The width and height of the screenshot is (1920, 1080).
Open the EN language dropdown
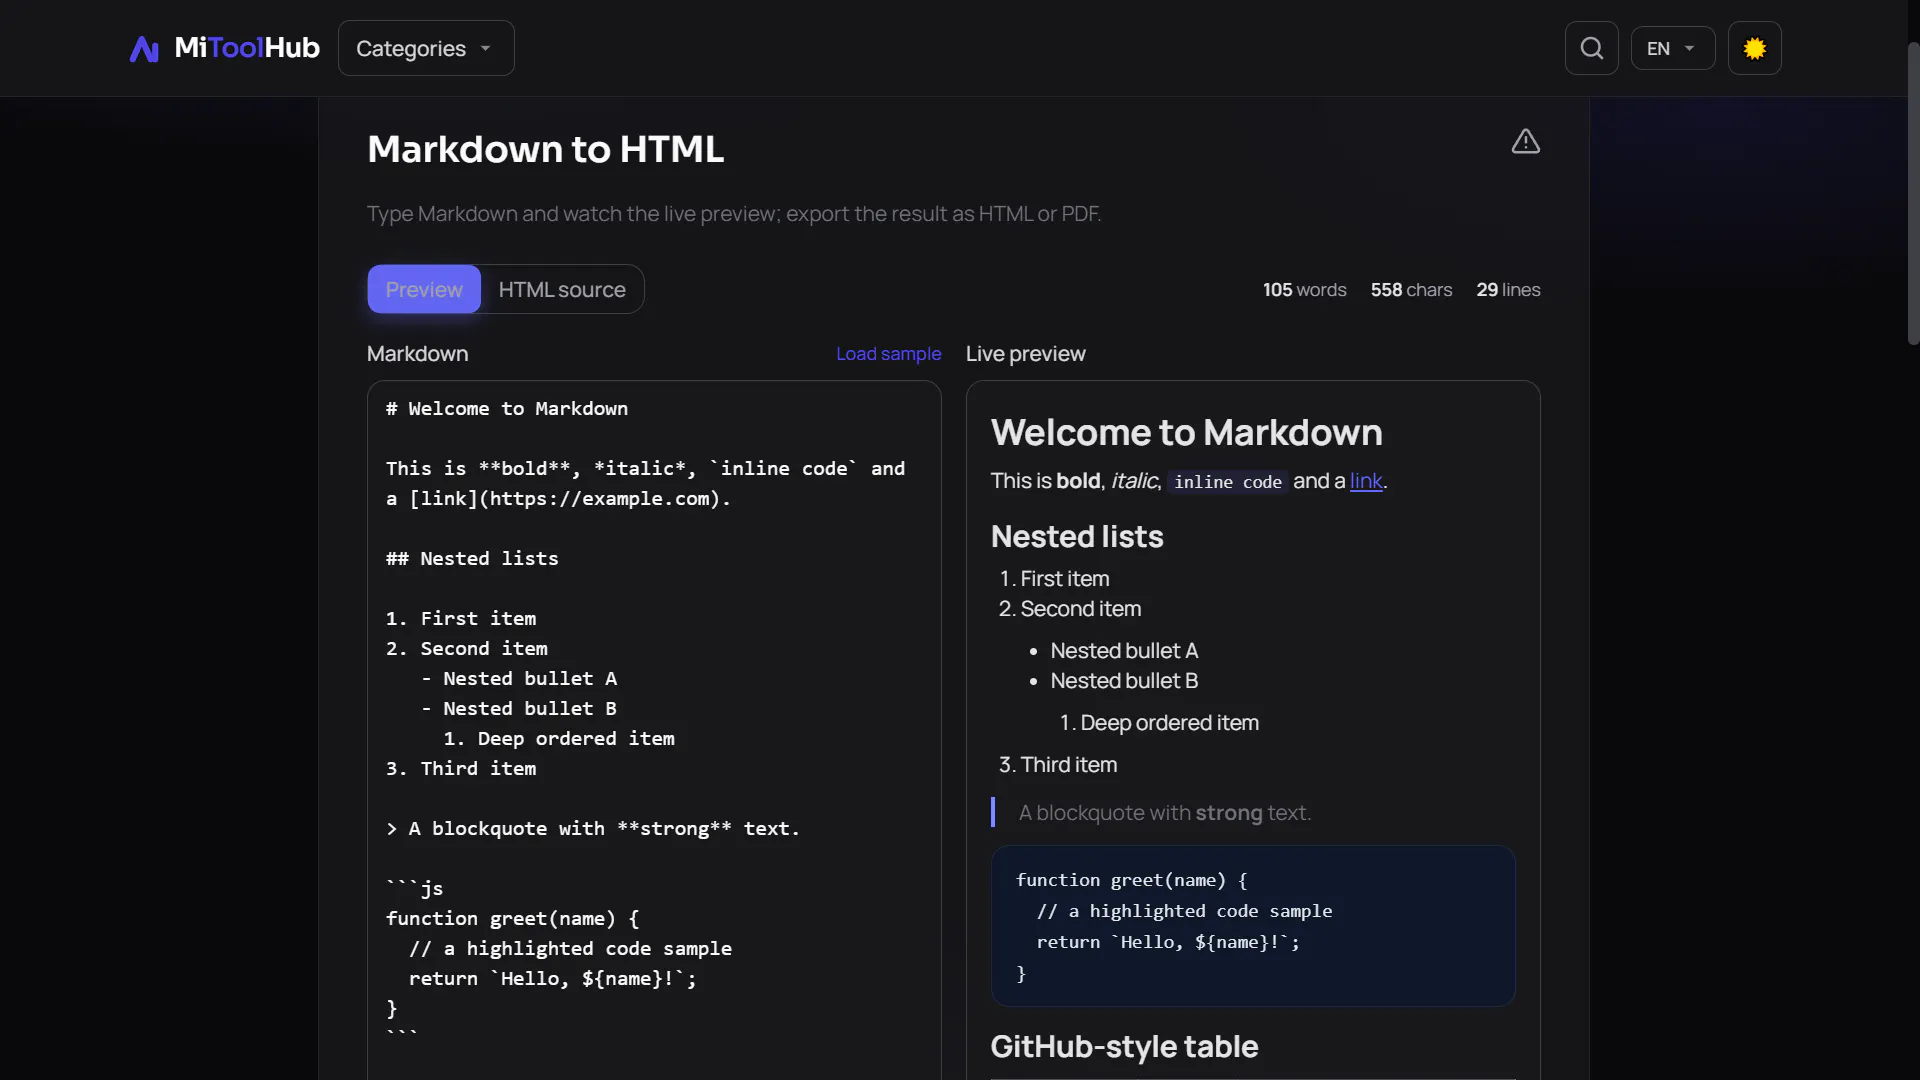[x=1672, y=48]
